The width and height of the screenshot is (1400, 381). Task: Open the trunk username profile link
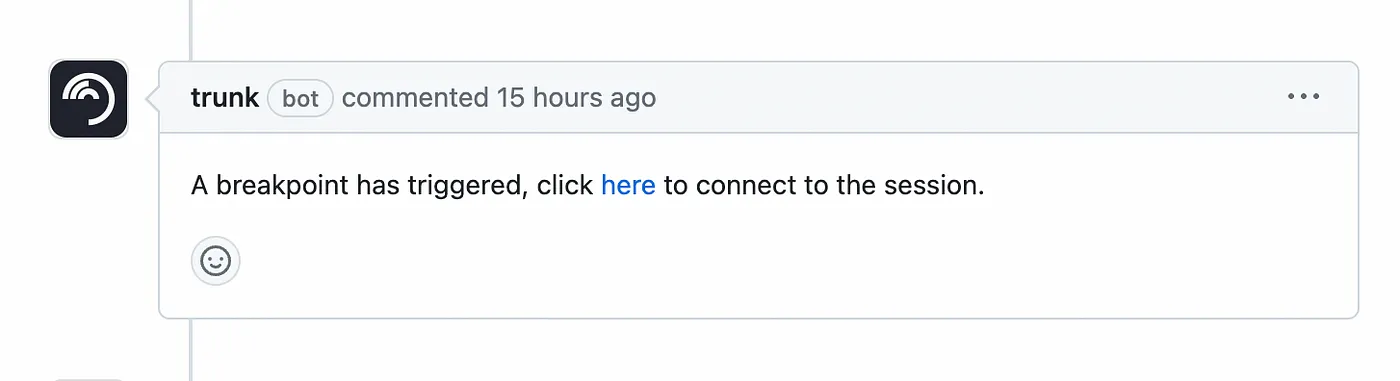coord(225,98)
